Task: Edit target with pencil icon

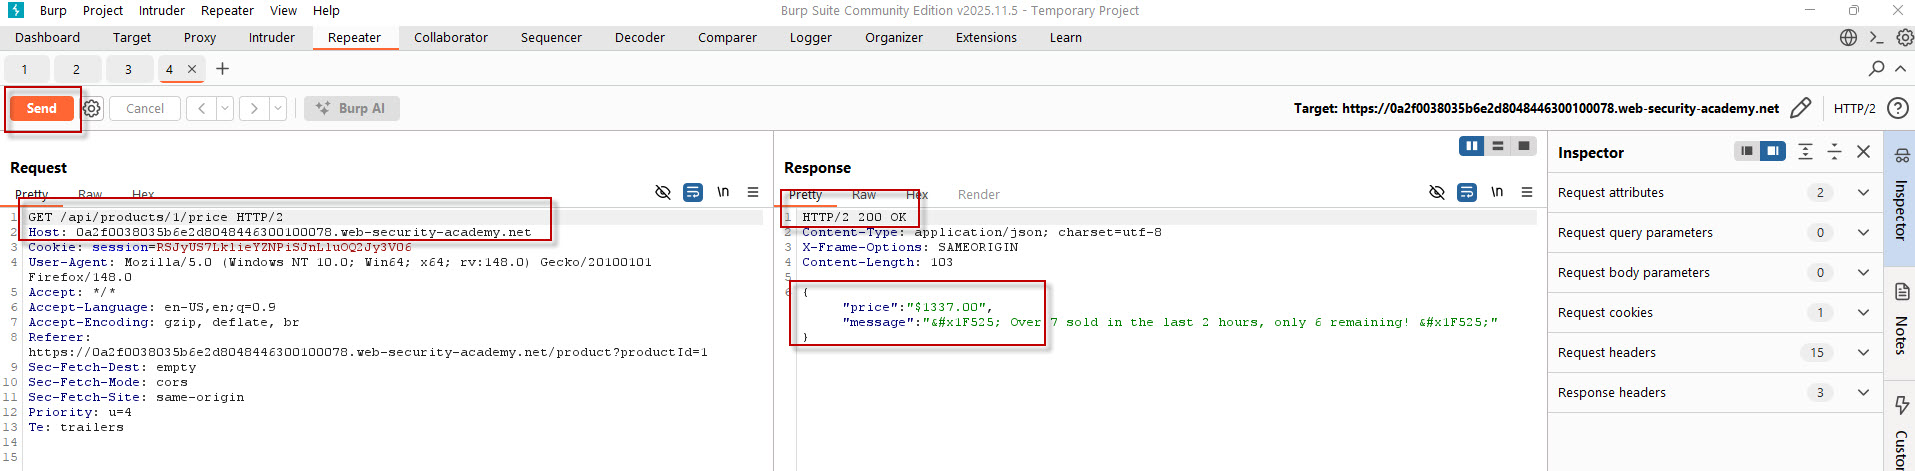Action: point(1801,108)
